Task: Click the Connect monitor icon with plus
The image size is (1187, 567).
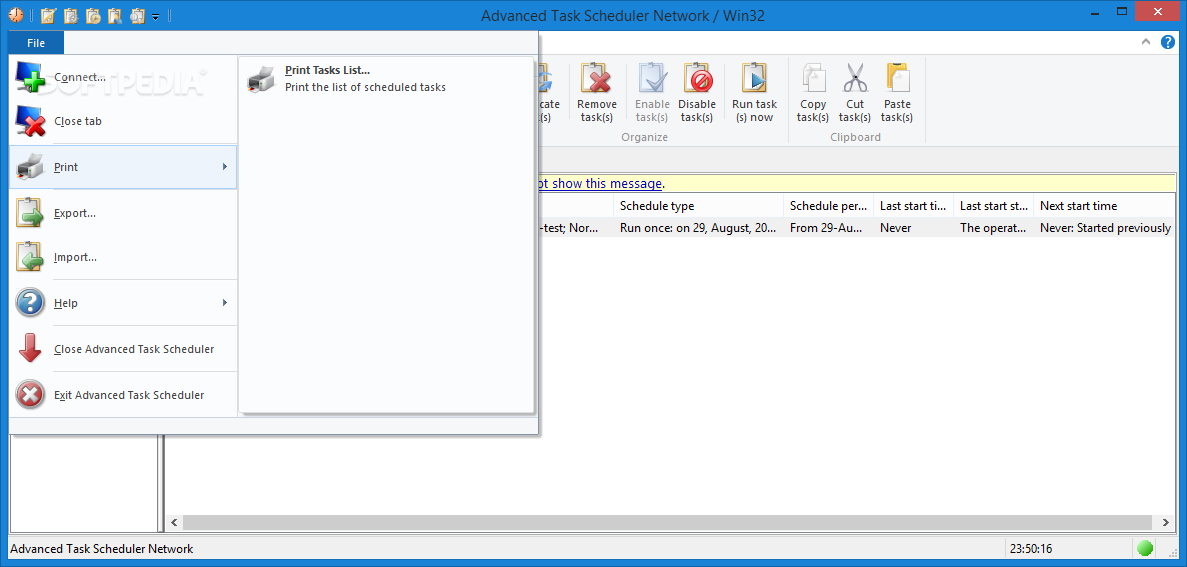Action: [x=30, y=77]
